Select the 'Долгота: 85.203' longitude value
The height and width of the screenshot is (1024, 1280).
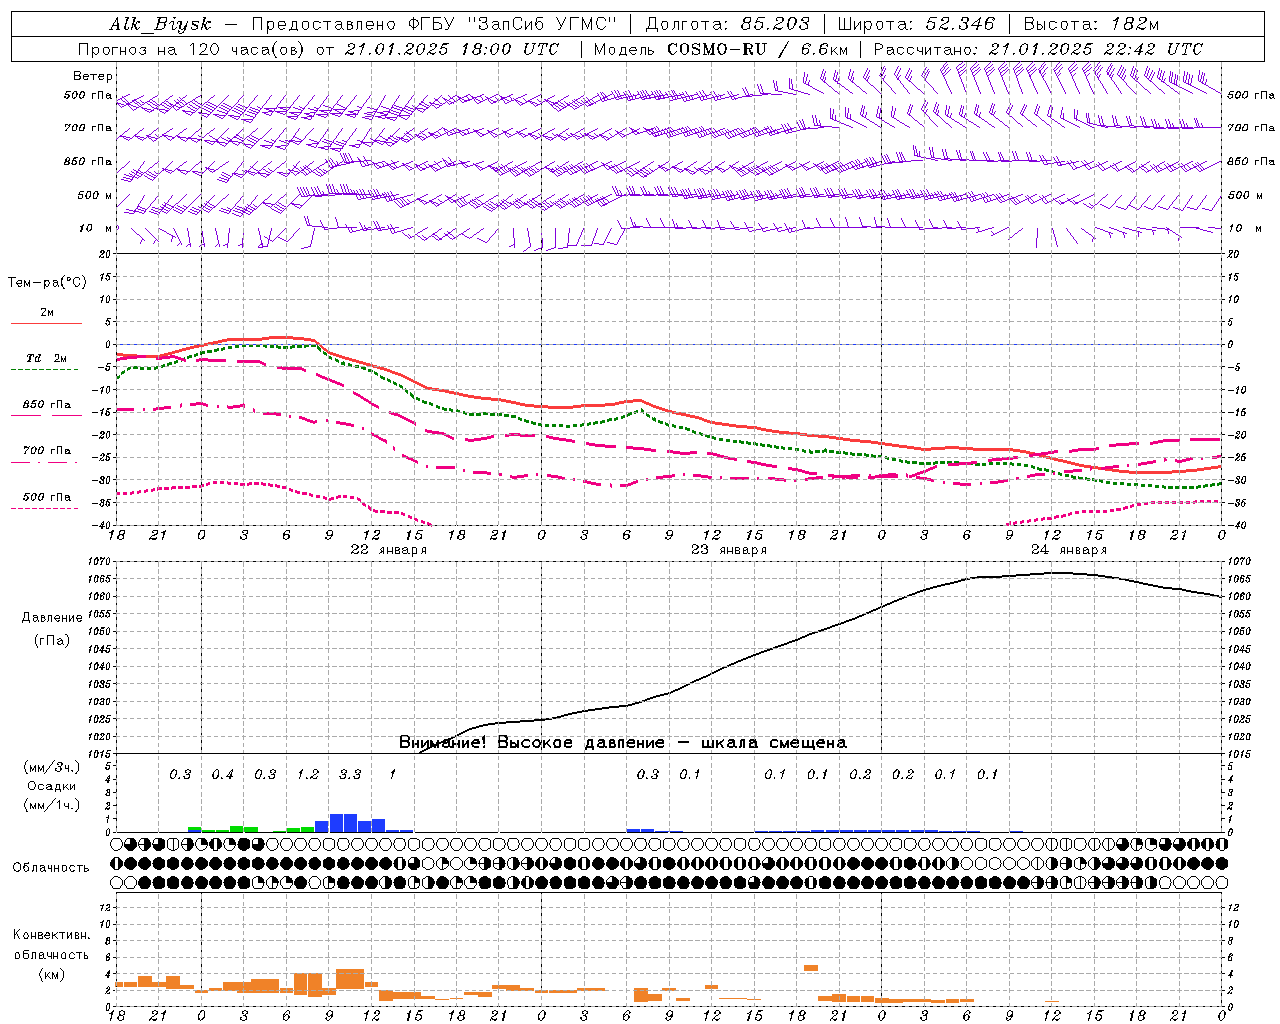point(728,25)
